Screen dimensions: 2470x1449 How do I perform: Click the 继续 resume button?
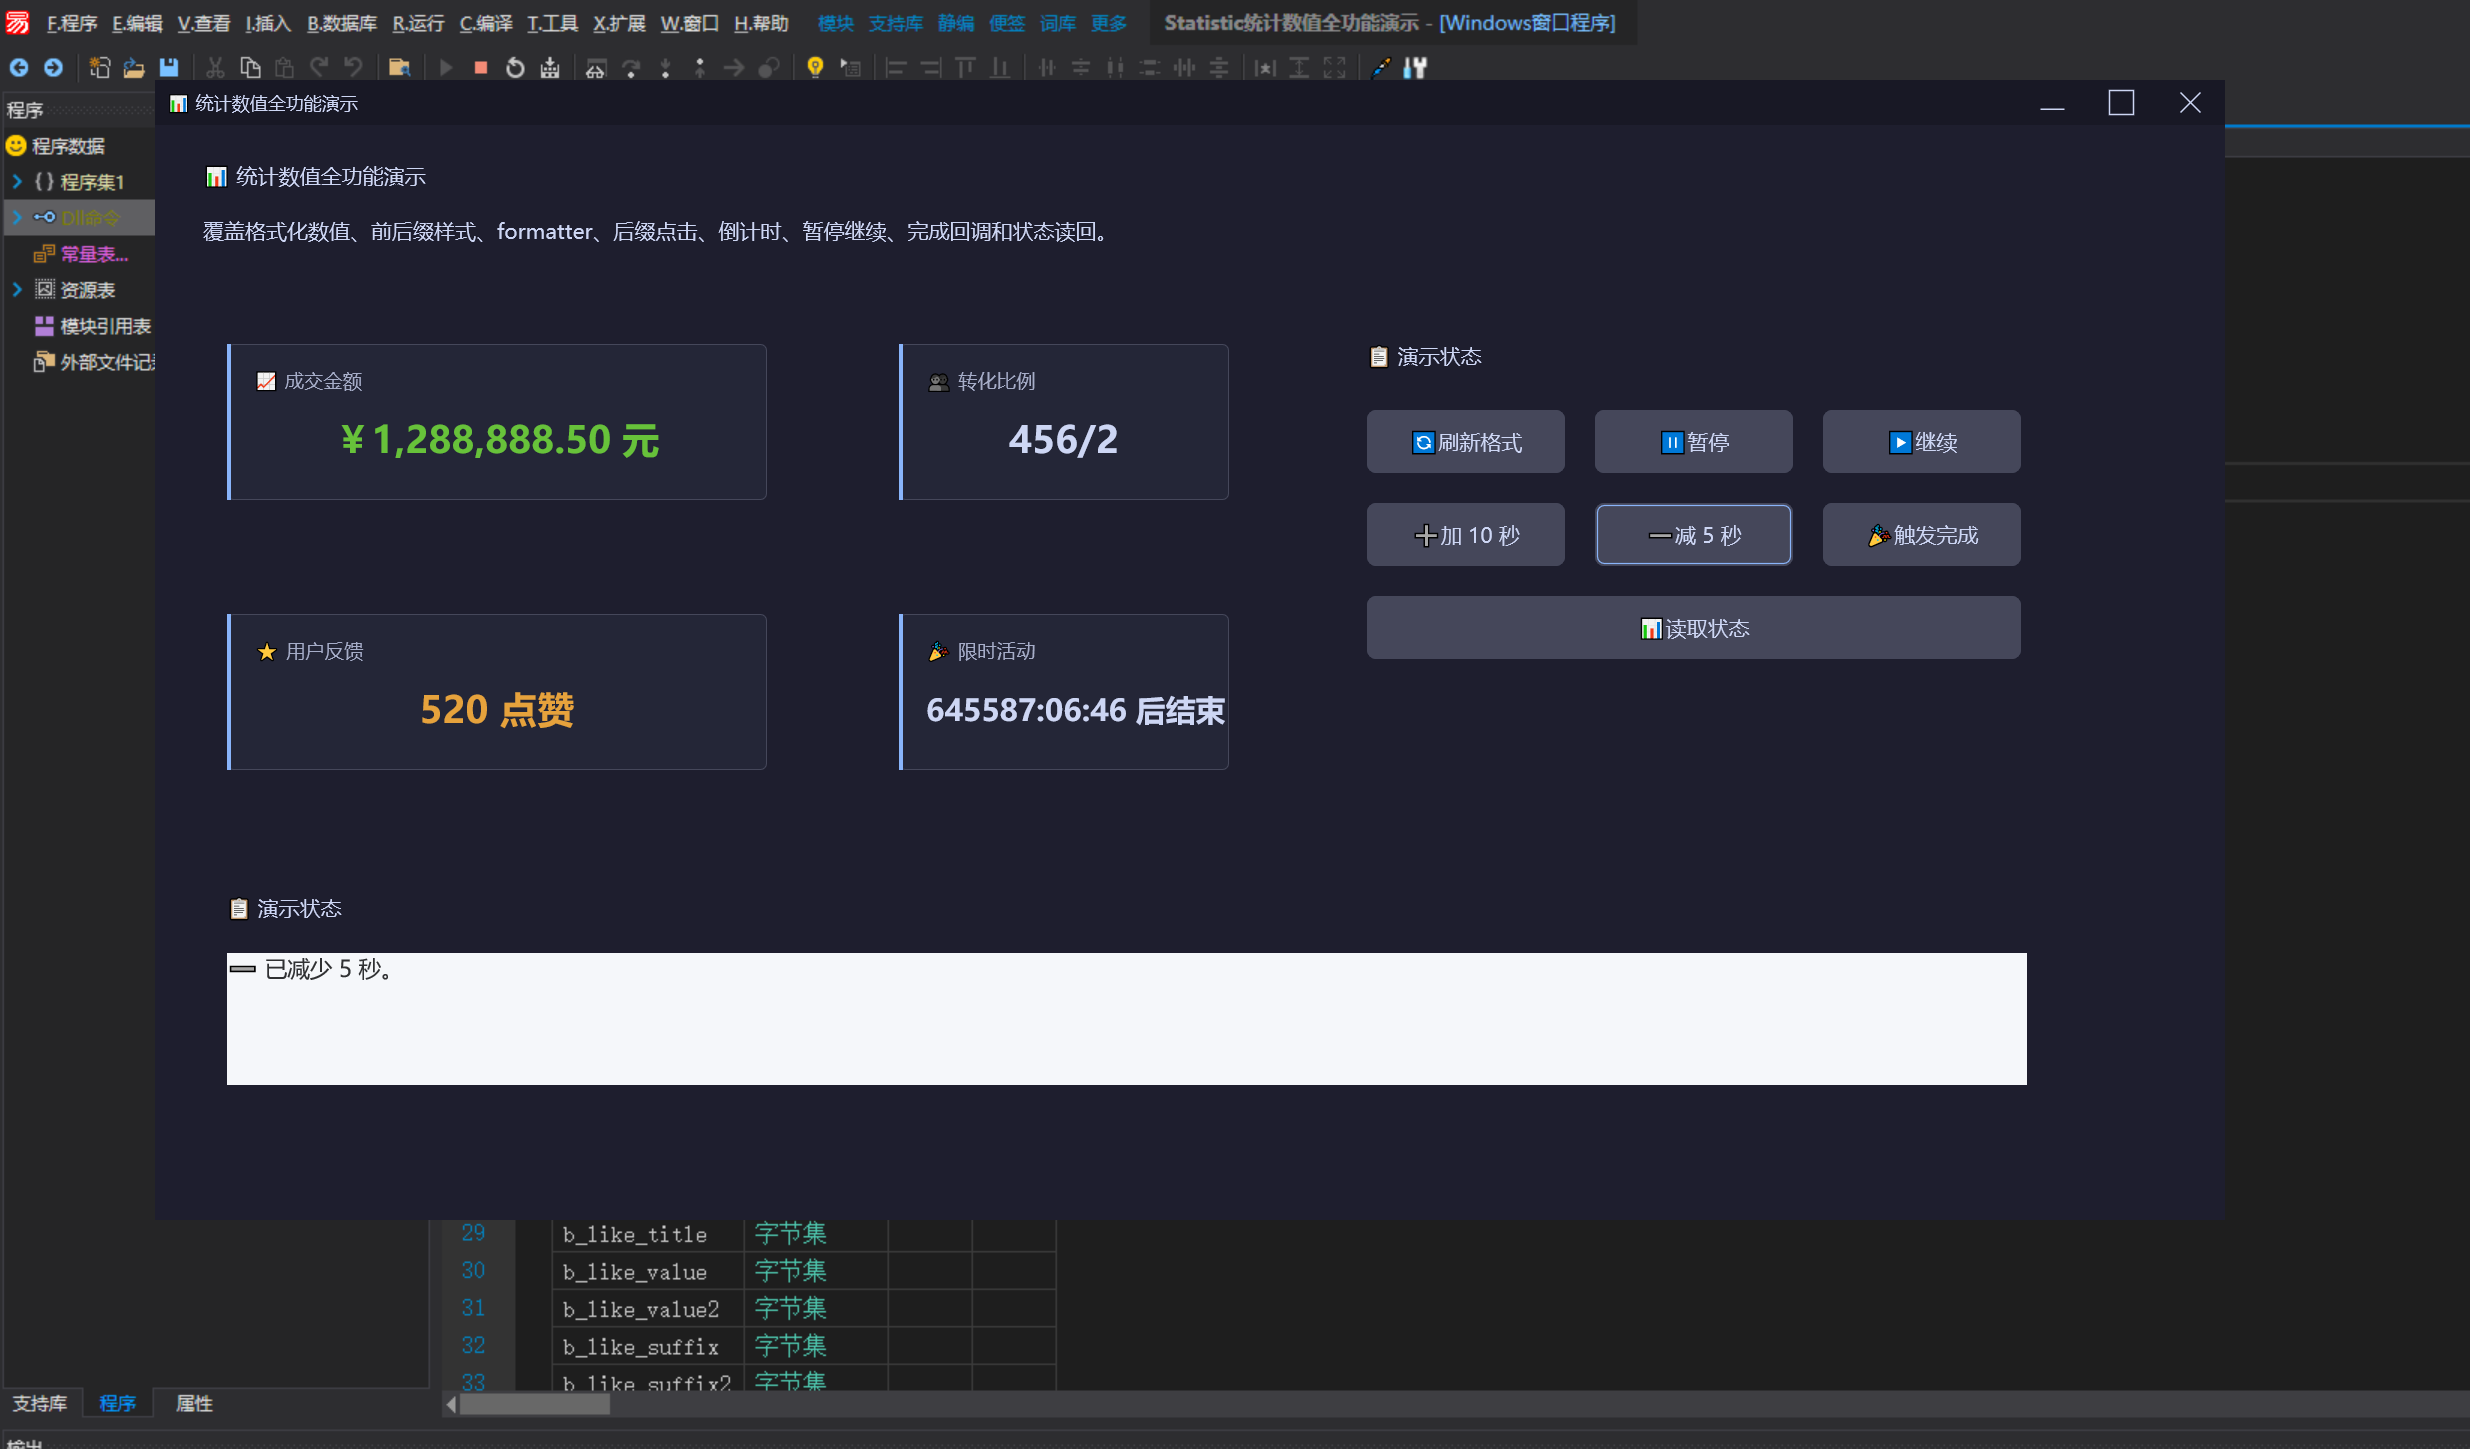coord(1921,441)
